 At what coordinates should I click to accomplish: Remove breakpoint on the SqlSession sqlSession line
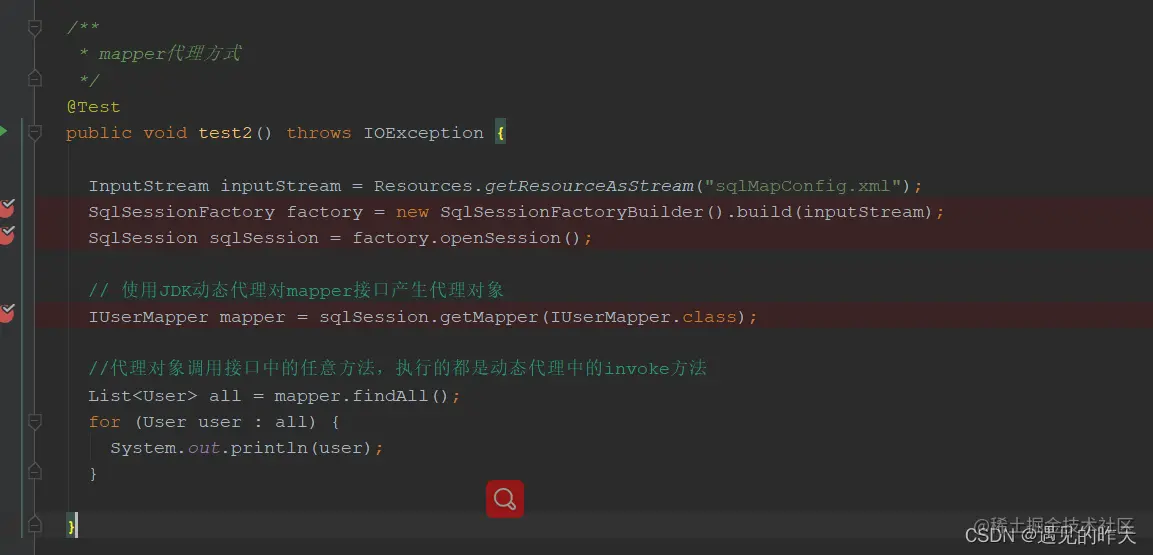pyautogui.click(x=7, y=234)
